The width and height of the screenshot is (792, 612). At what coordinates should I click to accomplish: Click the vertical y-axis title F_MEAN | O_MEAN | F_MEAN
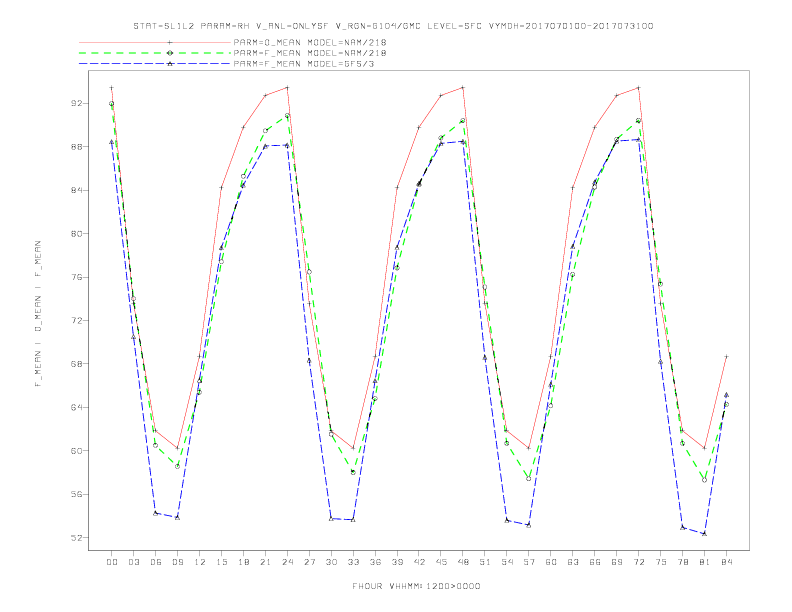38,314
